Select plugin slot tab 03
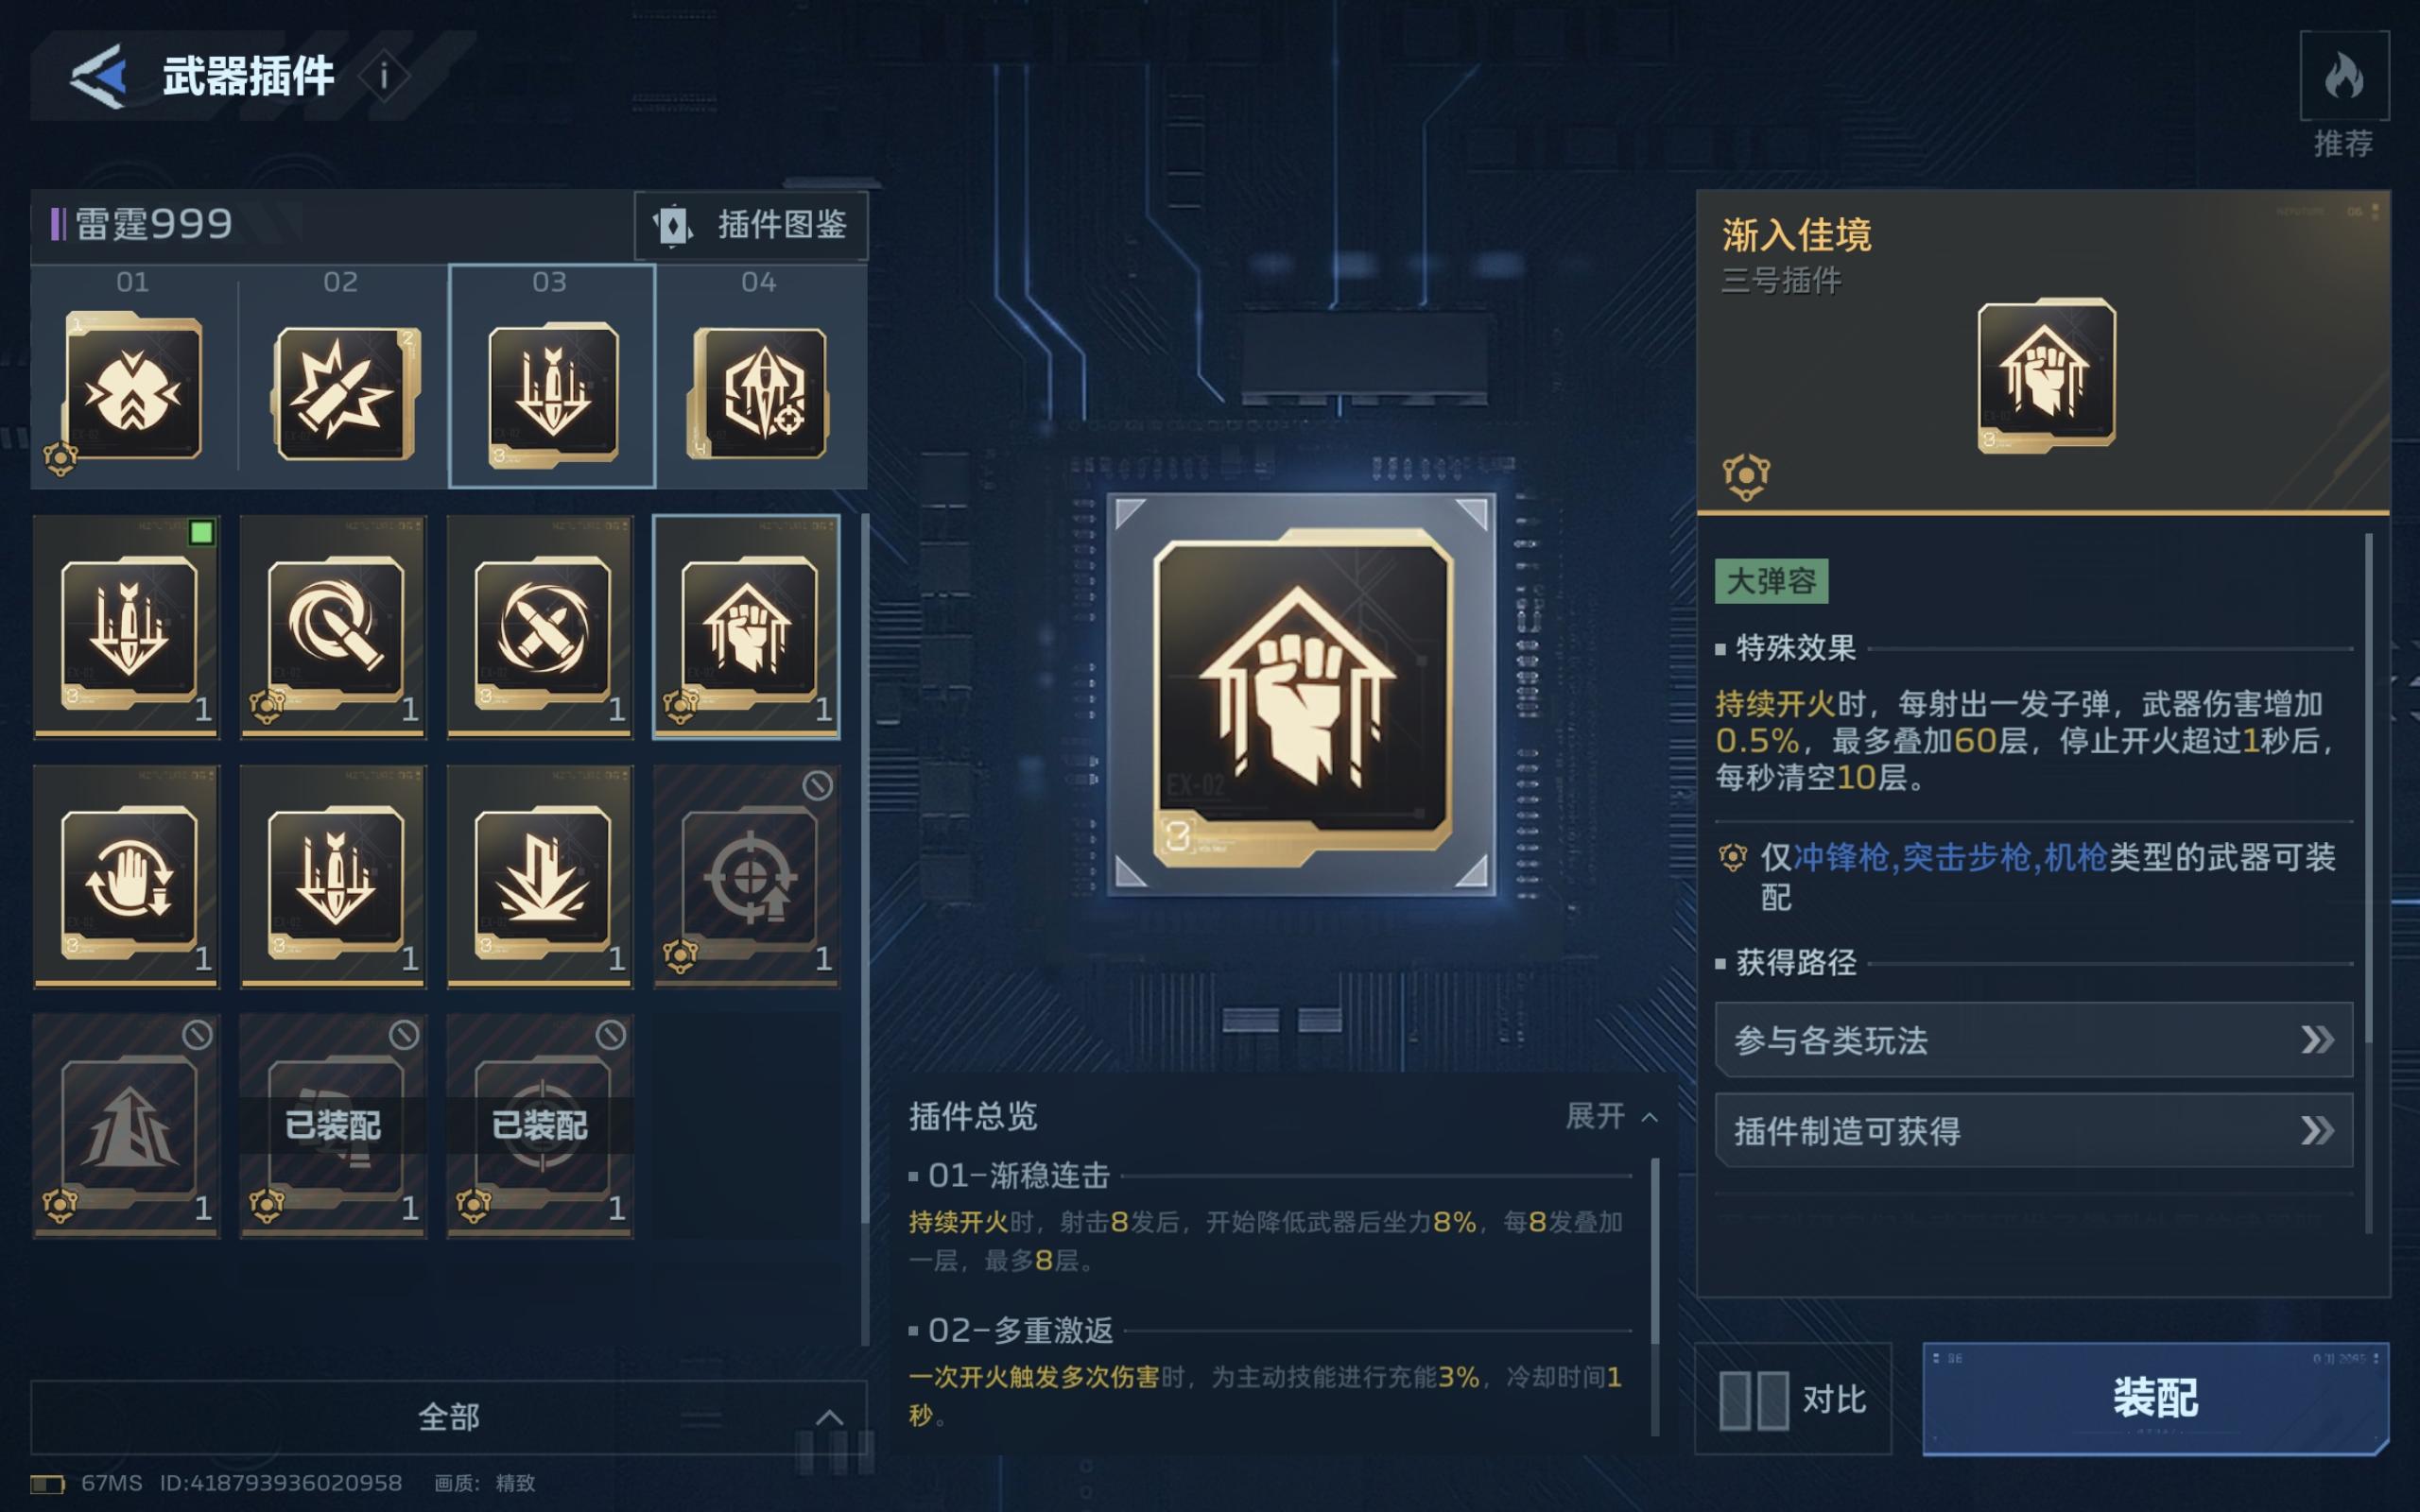2420x1512 pixels. [552, 376]
